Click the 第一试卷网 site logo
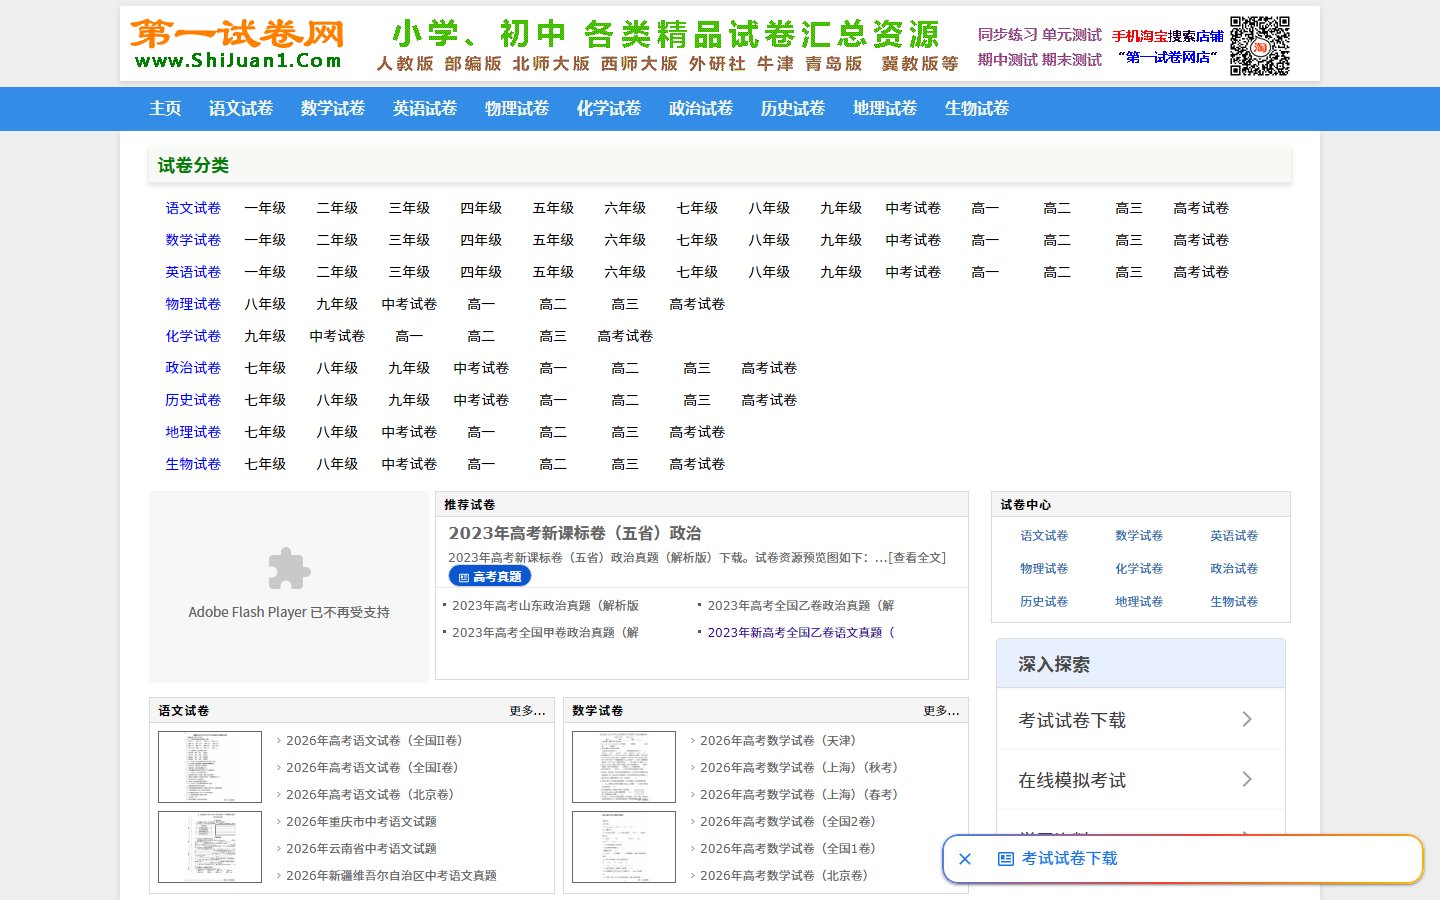This screenshot has width=1440, height=900. click(237, 44)
